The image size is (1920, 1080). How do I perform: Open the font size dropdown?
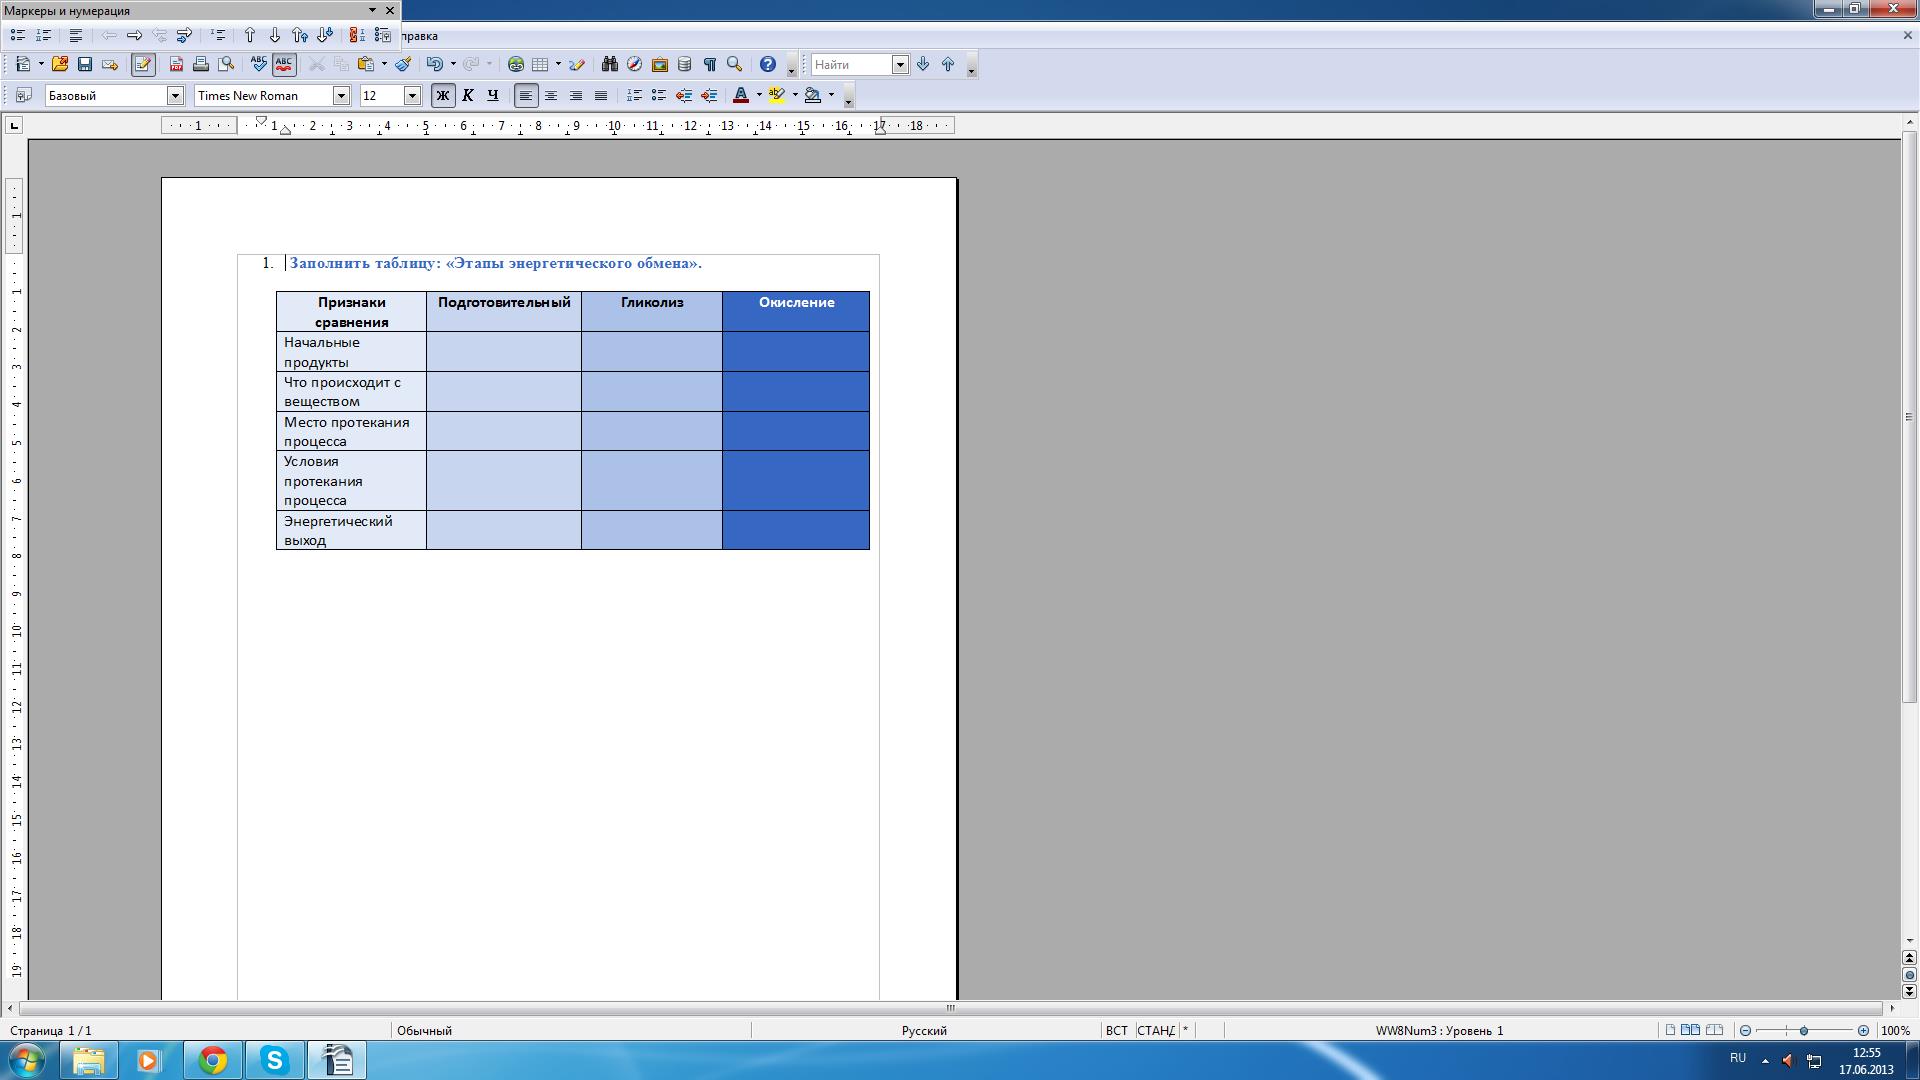coord(412,95)
